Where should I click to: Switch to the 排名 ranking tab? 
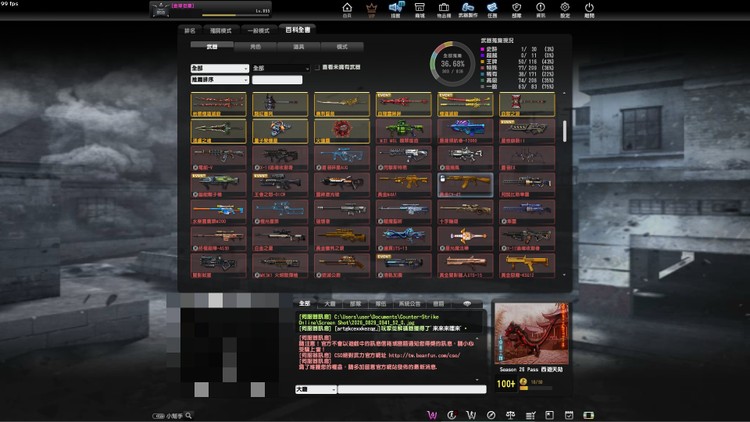(190, 30)
